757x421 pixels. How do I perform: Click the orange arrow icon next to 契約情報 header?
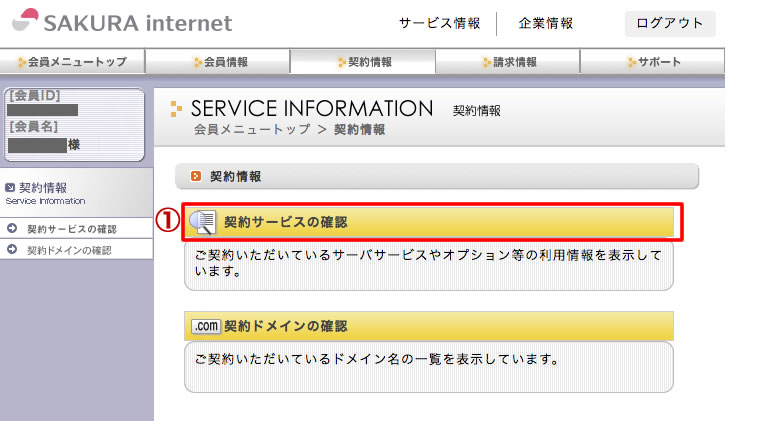click(196, 176)
